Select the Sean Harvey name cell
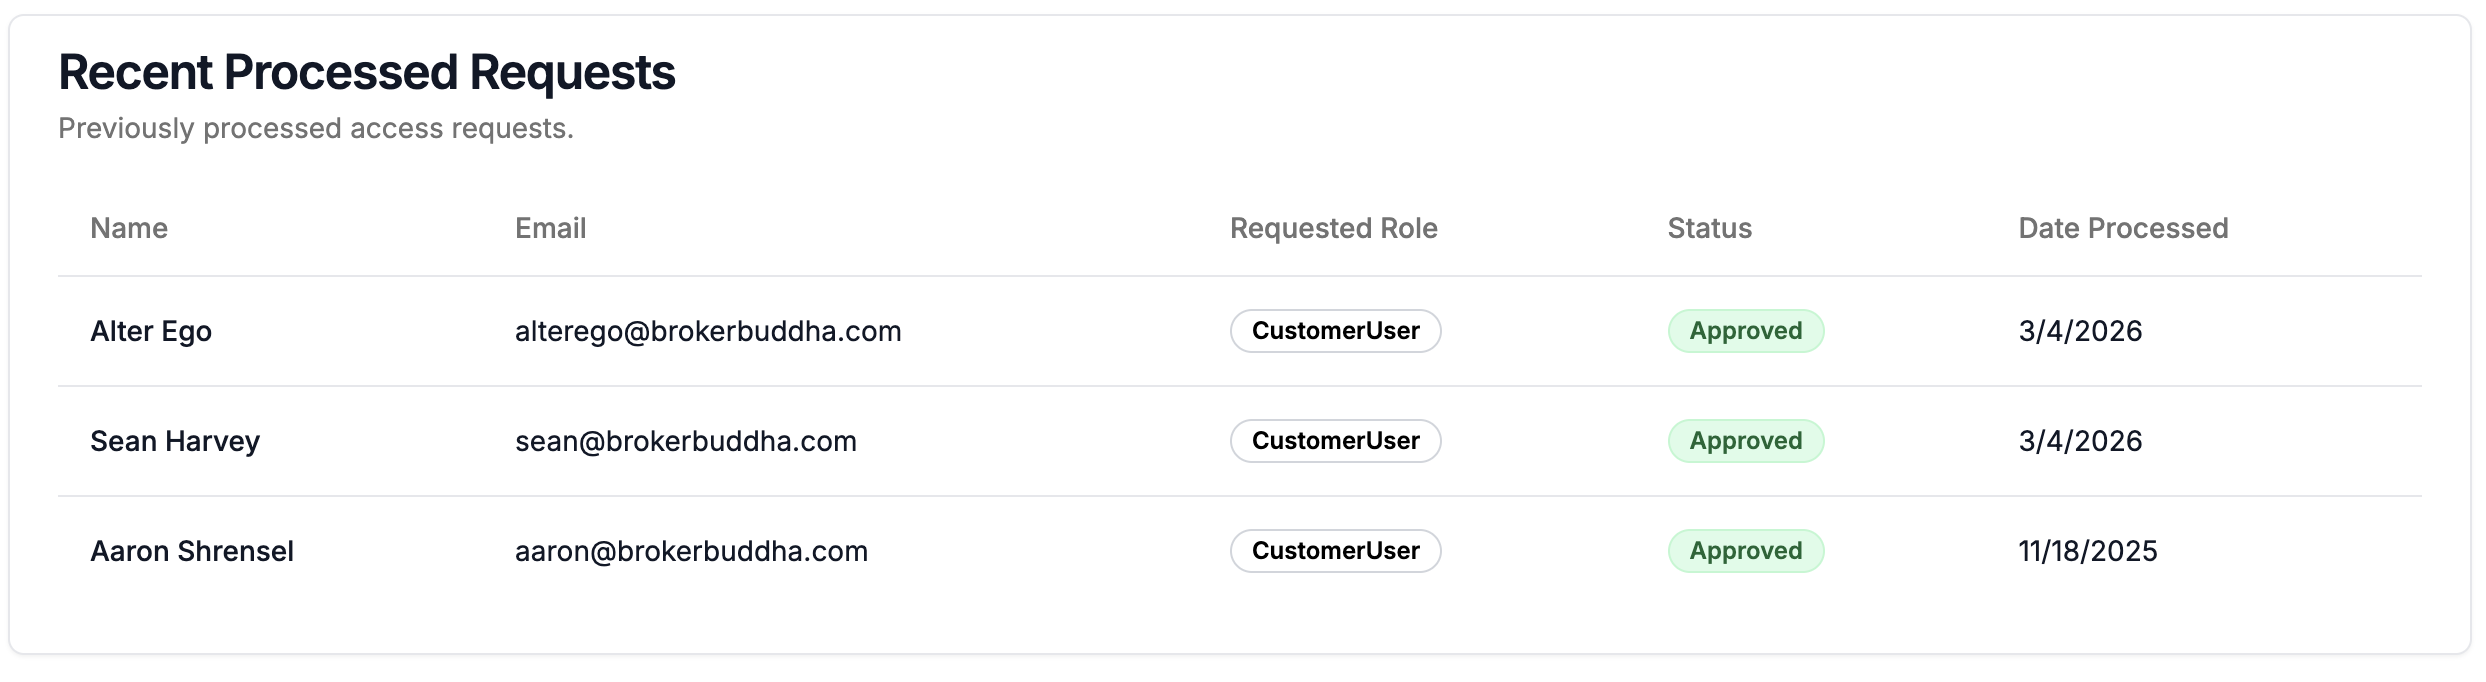Screen dimensions: 2486x682 coord(175,441)
